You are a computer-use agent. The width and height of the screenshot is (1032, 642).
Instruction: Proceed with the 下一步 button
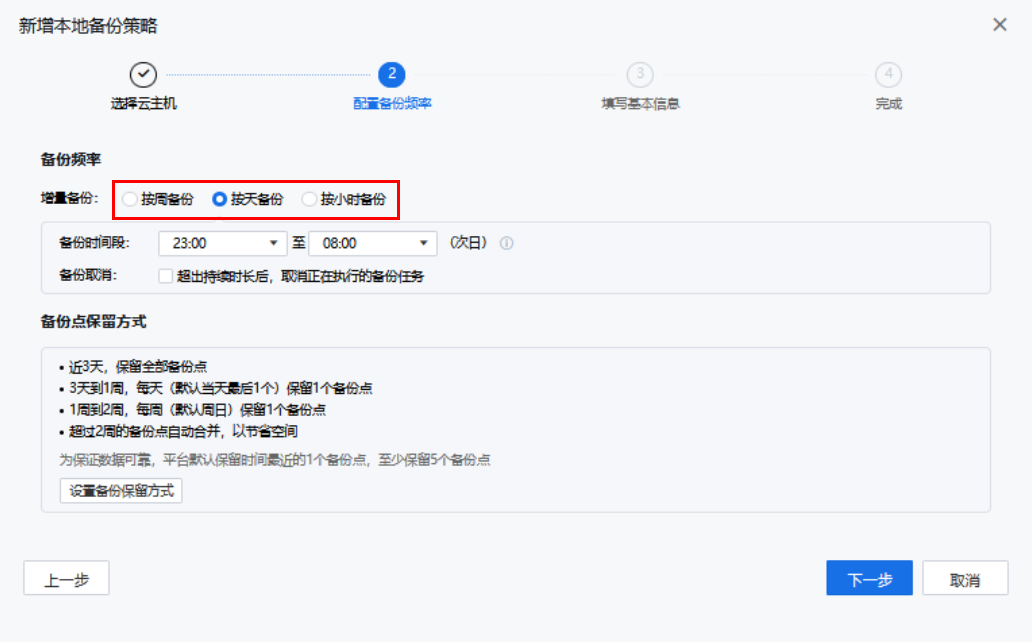[869, 579]
